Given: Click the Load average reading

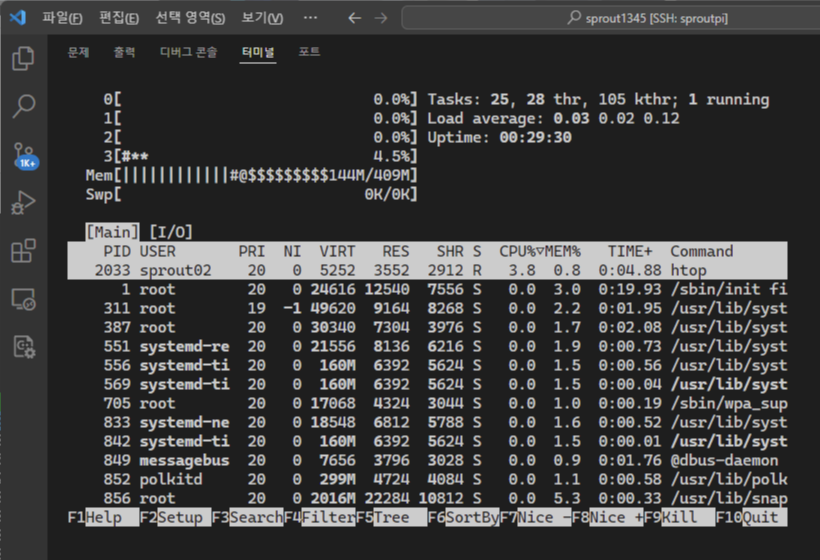Looking at the screenshot, I should coord(553,118).
